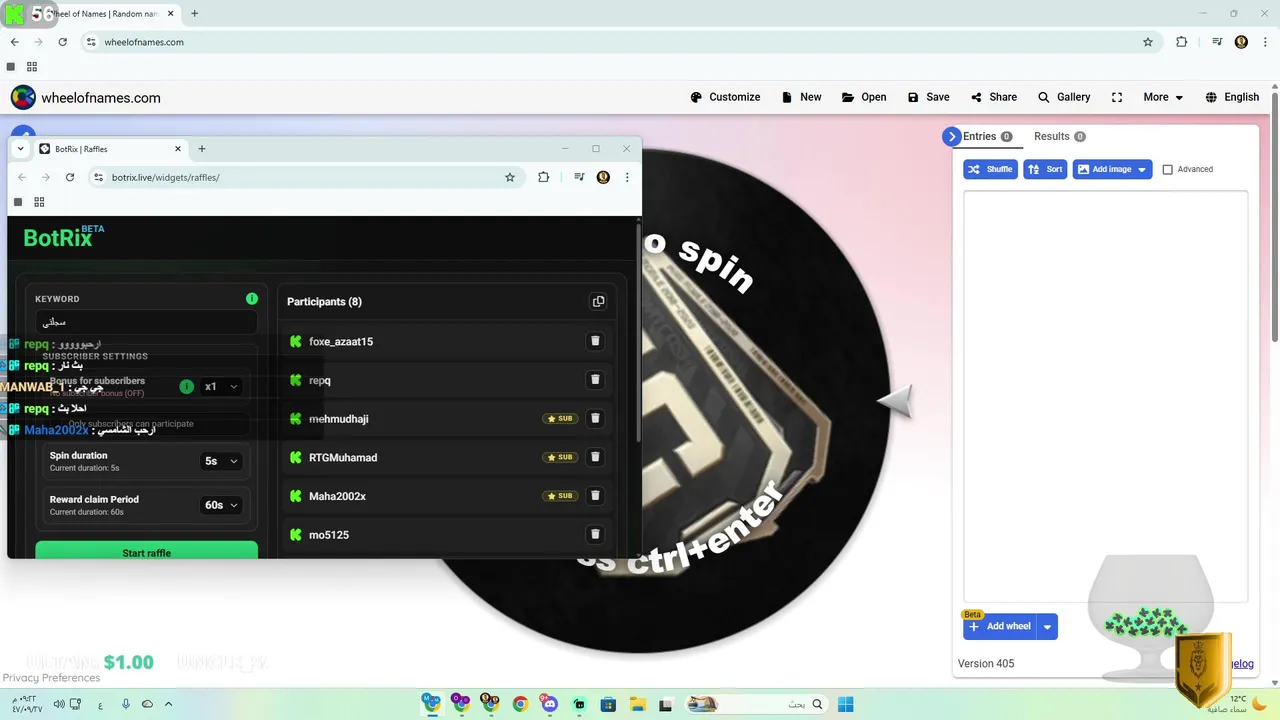Click the BotRix BETA logo
Image resolution: width=1280 pixels, height=720 pixels.
point(63,237)
